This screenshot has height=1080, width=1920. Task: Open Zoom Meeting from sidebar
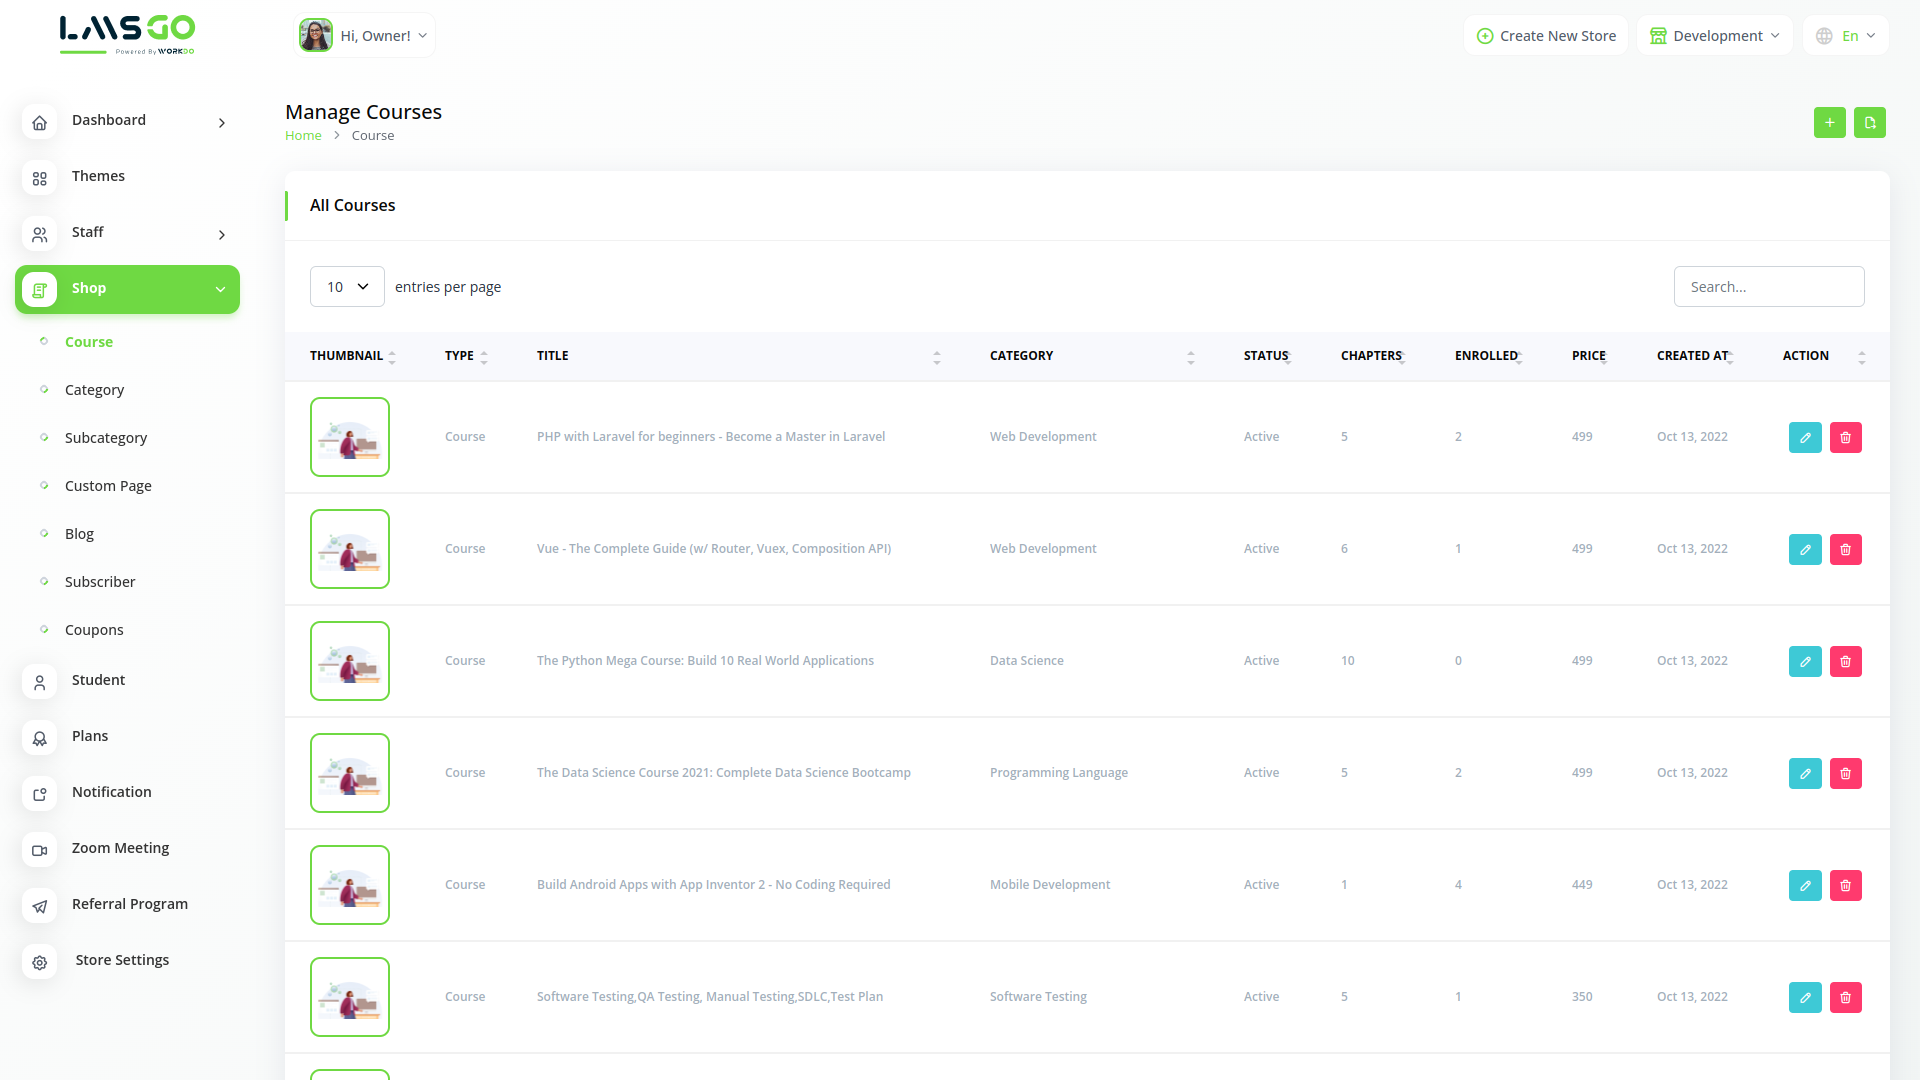(120, 848)
